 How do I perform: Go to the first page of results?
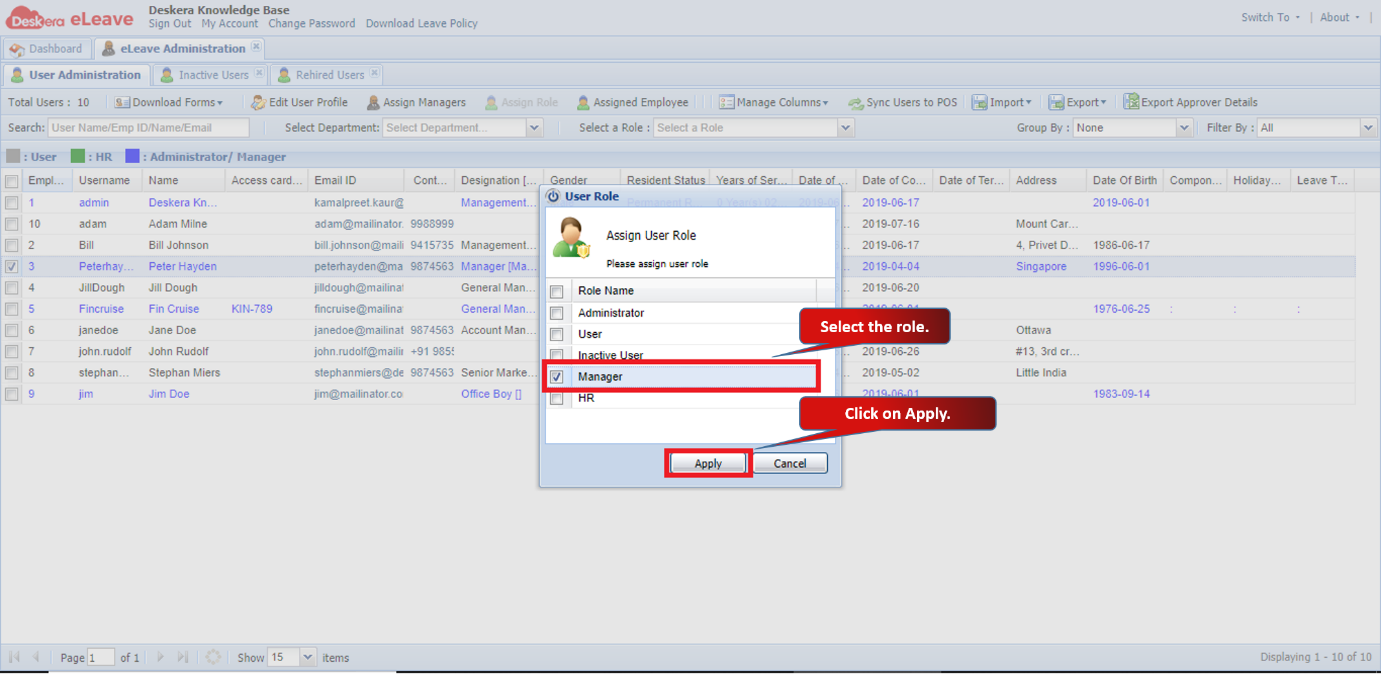pyautogui.click(x=14, y=657)
